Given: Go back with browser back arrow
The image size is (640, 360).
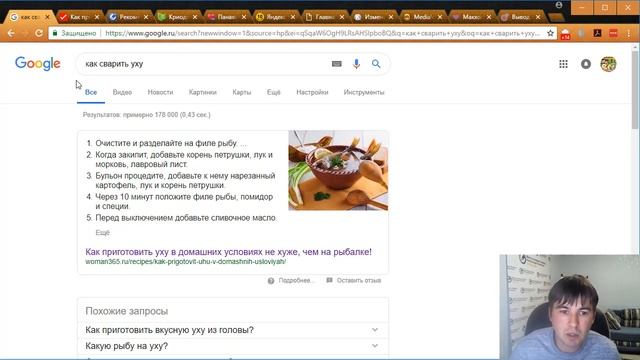Looking at the screenshot, I should click(11, 33).
